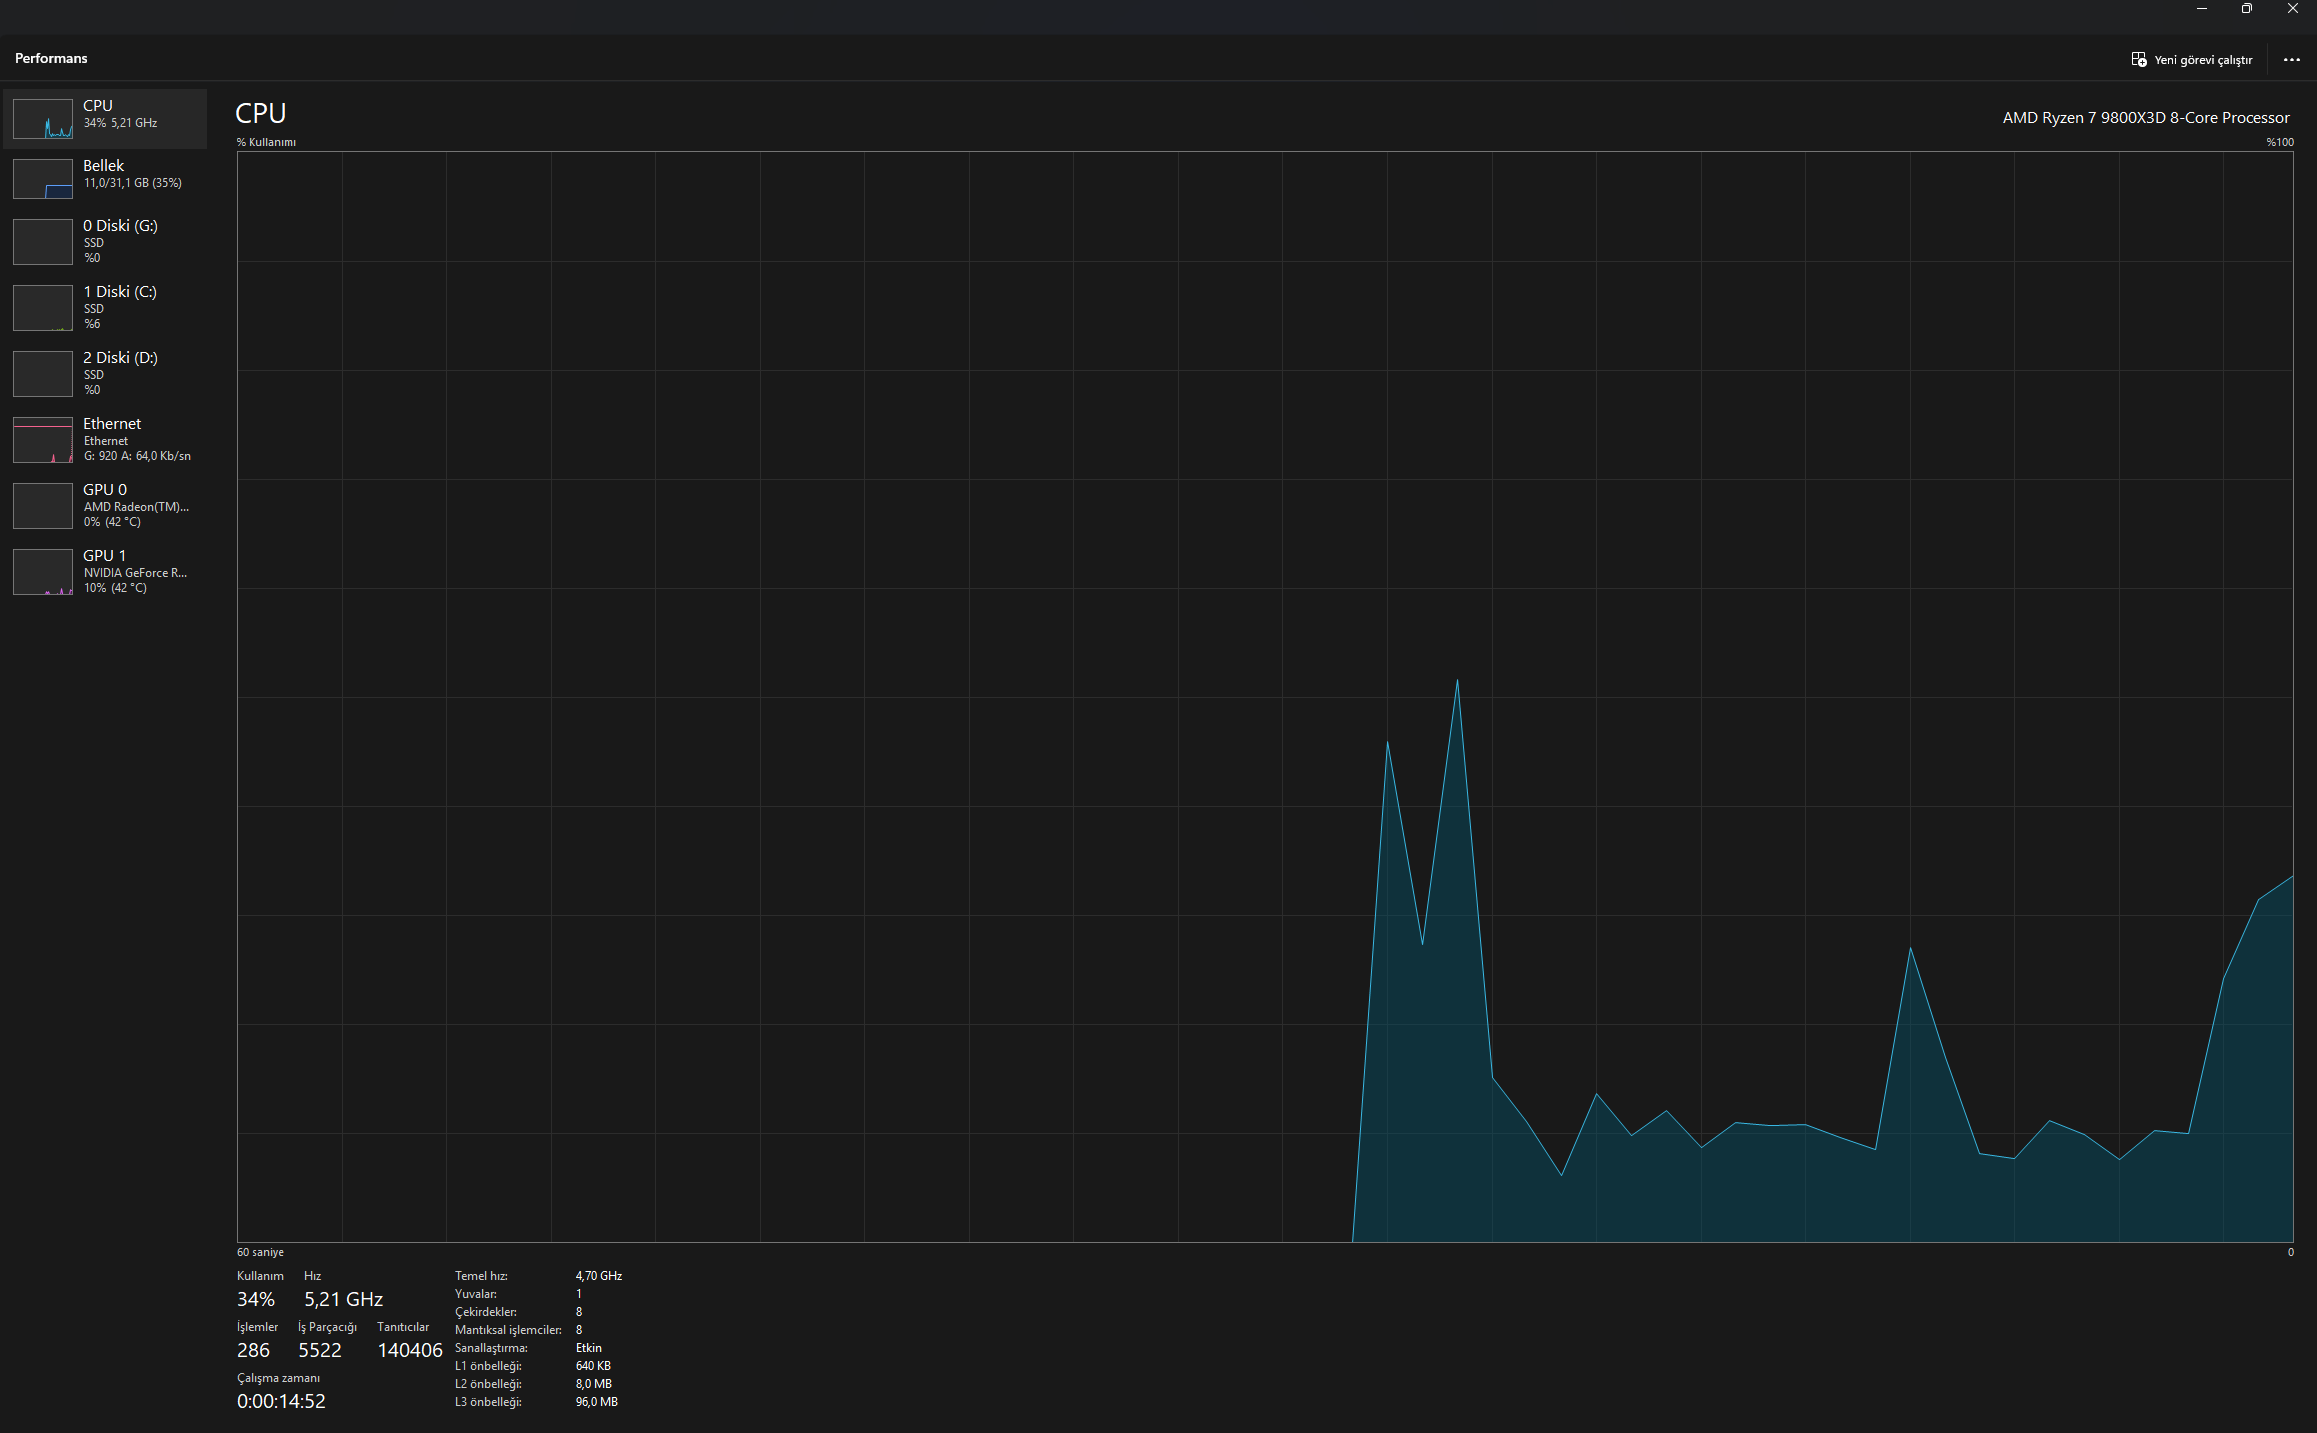
Task: Select the CPU performance entry in sidebar
Action: pos(105,119)
